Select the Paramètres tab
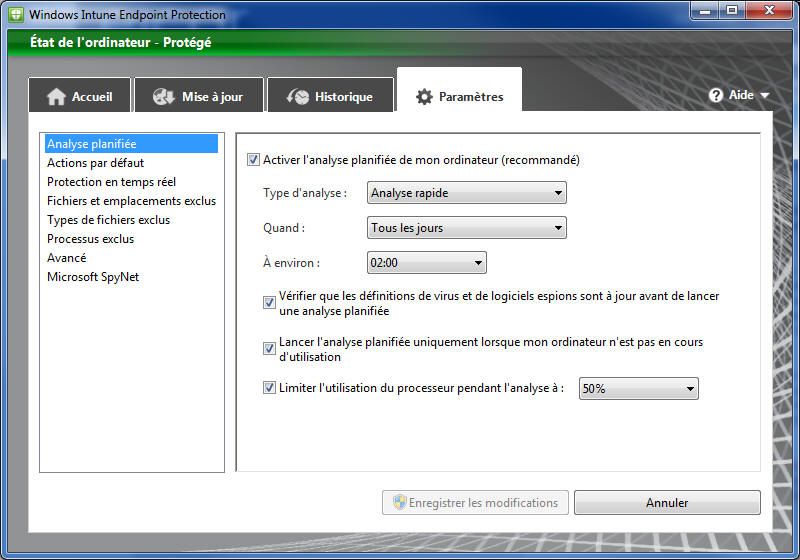 pos(459,90)
